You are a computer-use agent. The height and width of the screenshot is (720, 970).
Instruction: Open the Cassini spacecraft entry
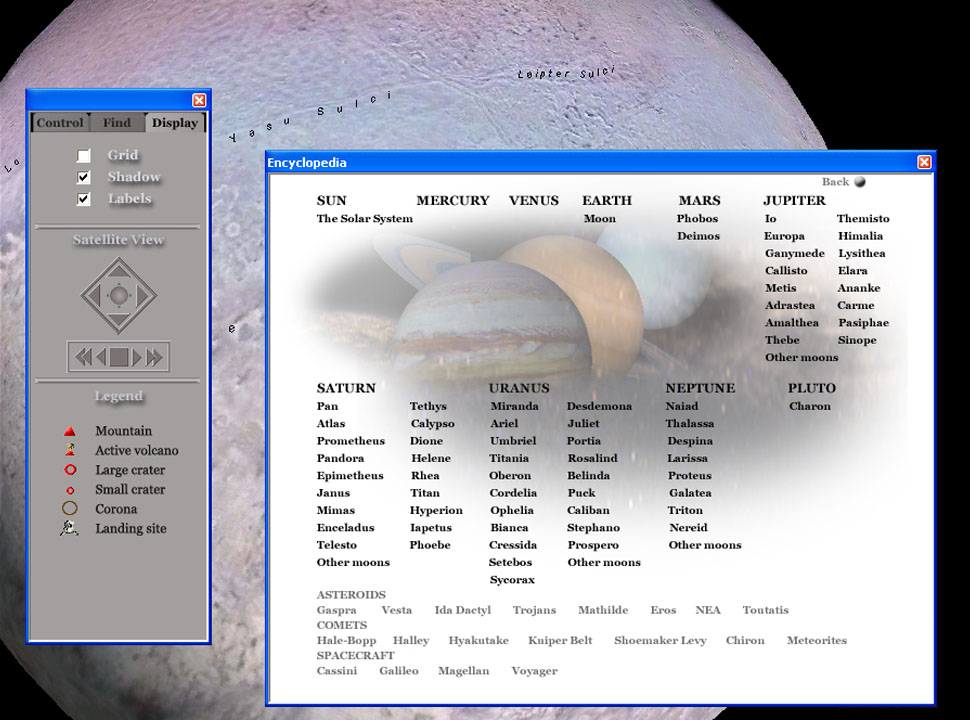click(x=337, y=671)
